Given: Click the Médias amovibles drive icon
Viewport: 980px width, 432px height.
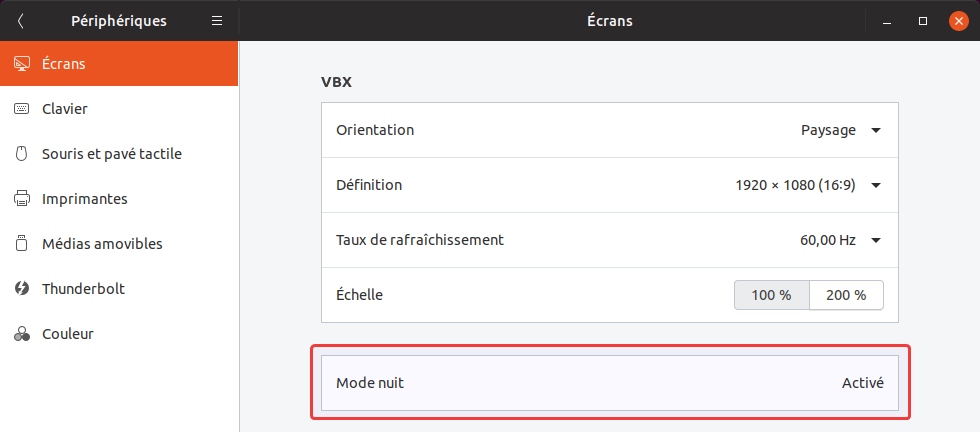Looking at the screenshot, I should point(21,244).
